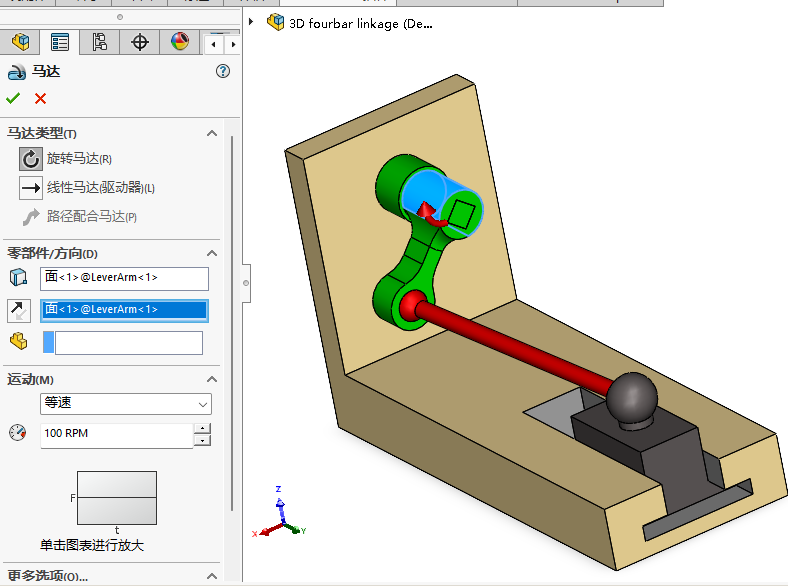Open the 等速 motion type dropdown
The height and width of the screenshot is (586, 788).
point(126,403)
